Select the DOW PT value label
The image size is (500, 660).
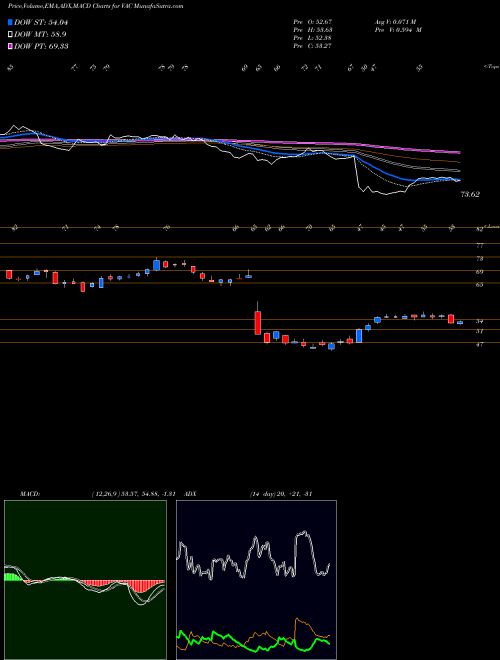pyautogui.click(x=41, y=46)
